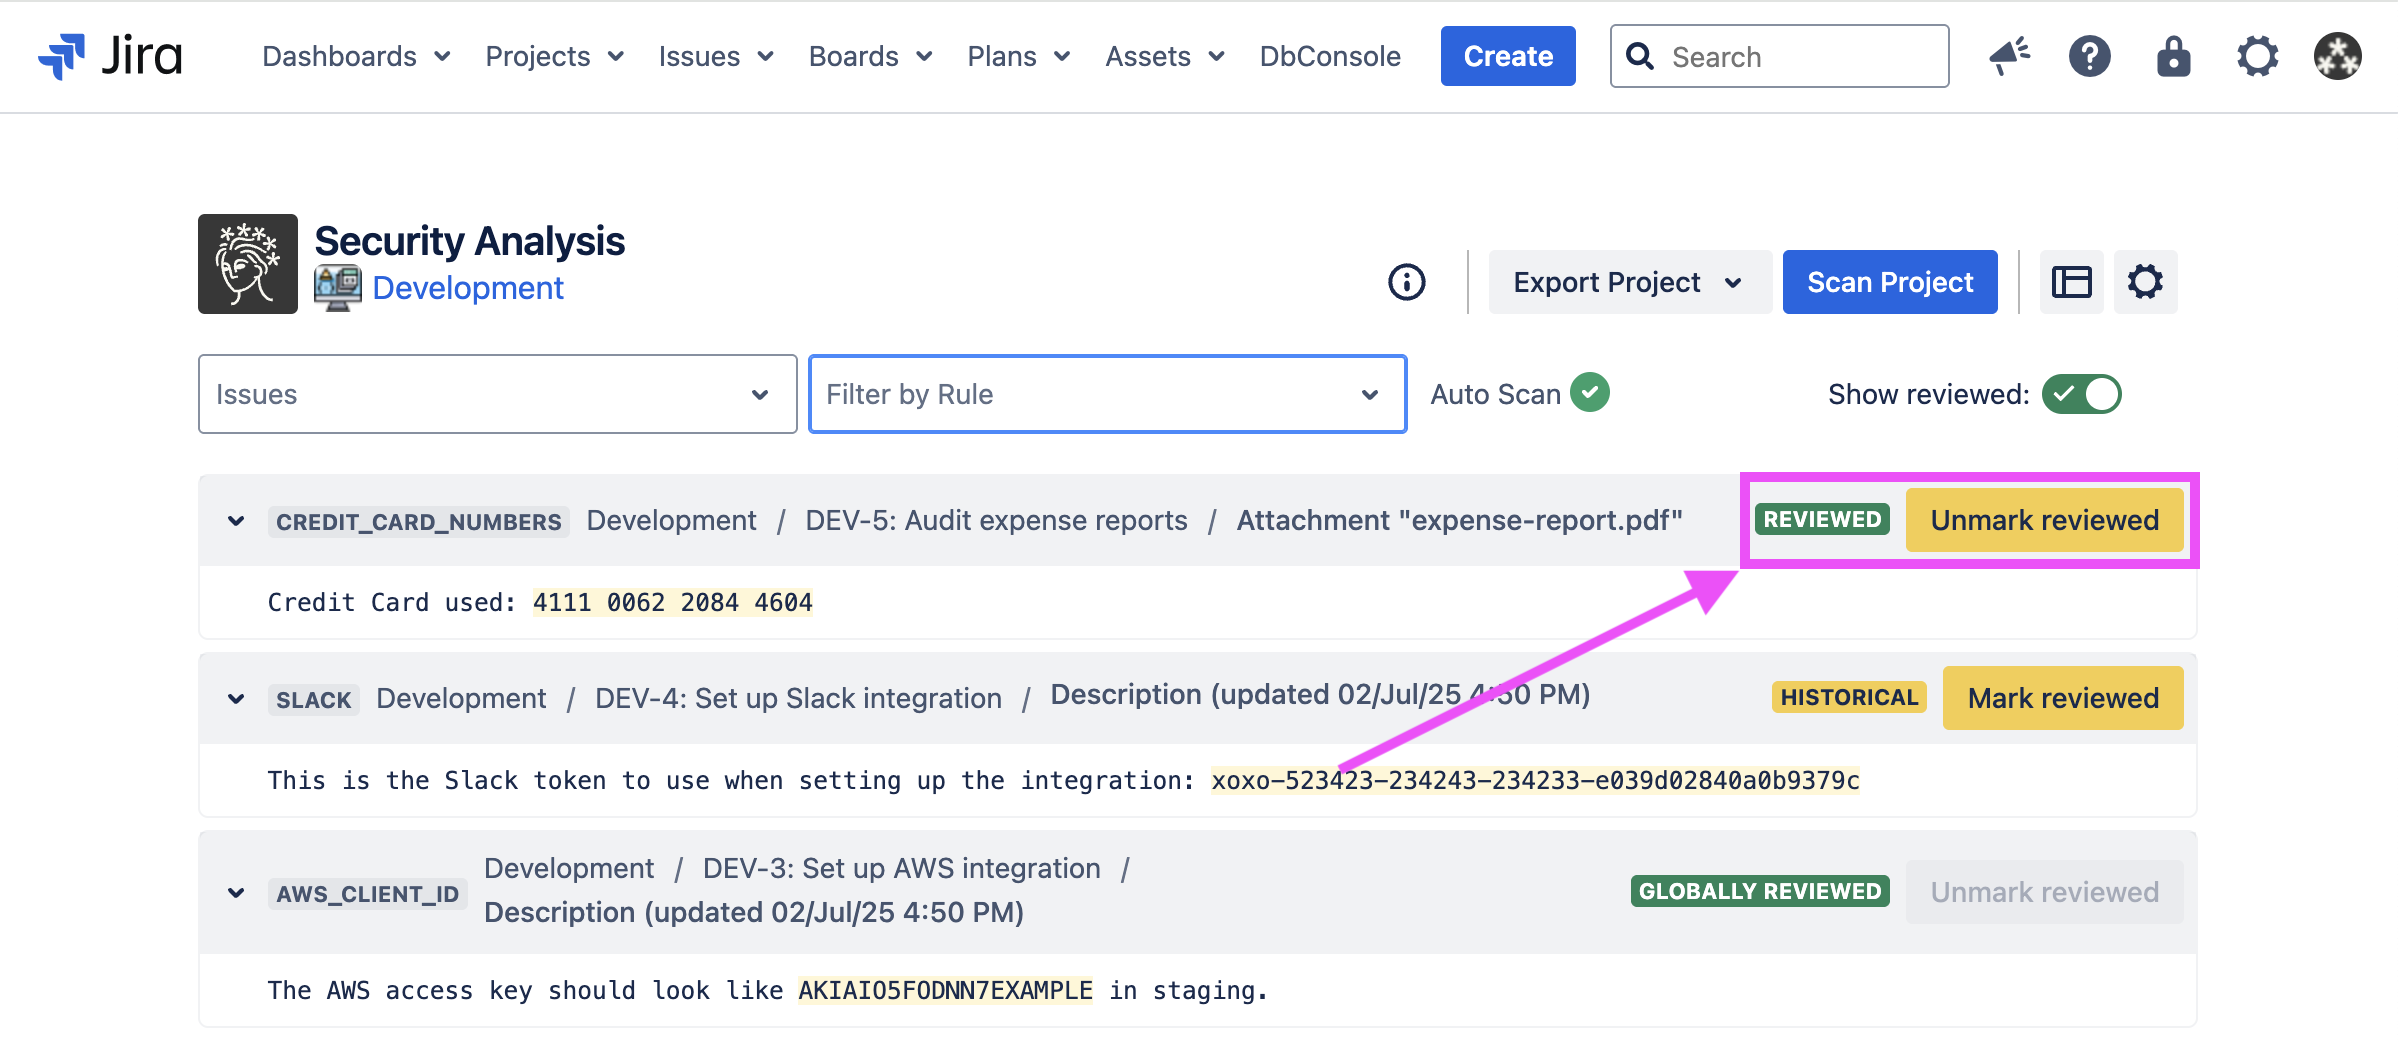Open the help question mark icon
The image size is (2398, 1040).
(2089, 56)
